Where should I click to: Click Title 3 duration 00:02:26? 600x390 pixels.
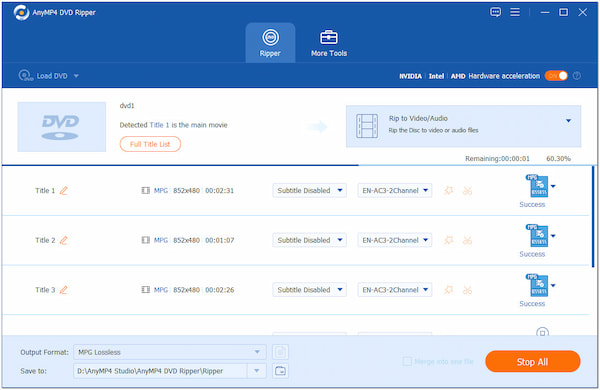click(219, 290)
